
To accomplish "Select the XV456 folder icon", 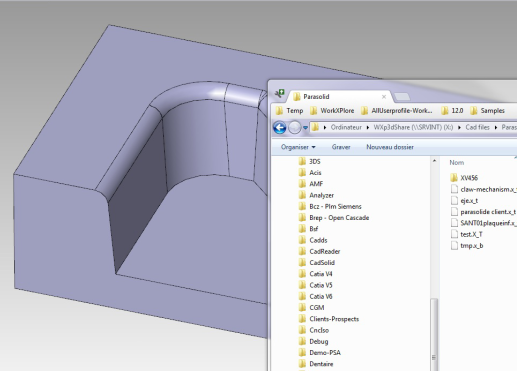I will (453, 178).
